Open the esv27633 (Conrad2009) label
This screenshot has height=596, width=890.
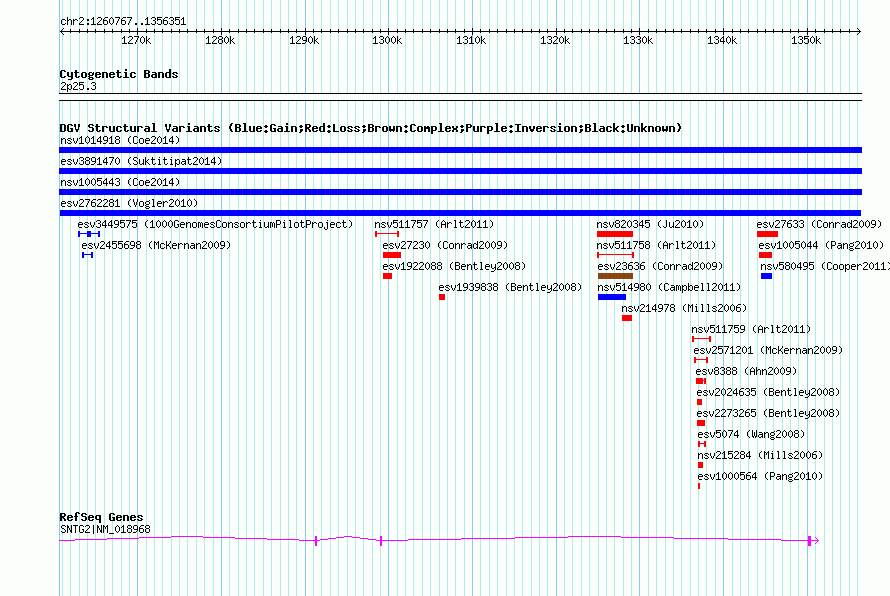[x=819, y=224]
